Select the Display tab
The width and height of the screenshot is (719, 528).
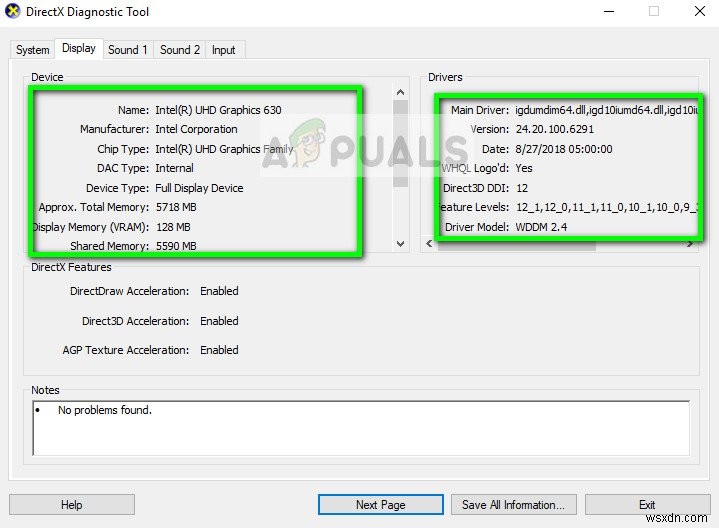[79, 48]
